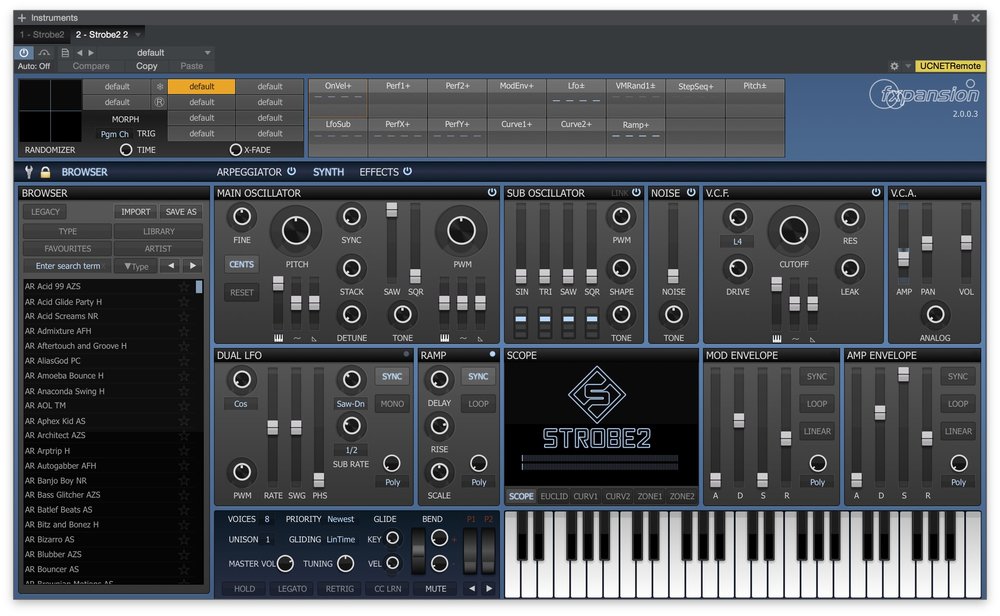Viewport: 1000px width, 616px height.
Task: Click the circled R icon in morph section
Action: pos(159,102)
